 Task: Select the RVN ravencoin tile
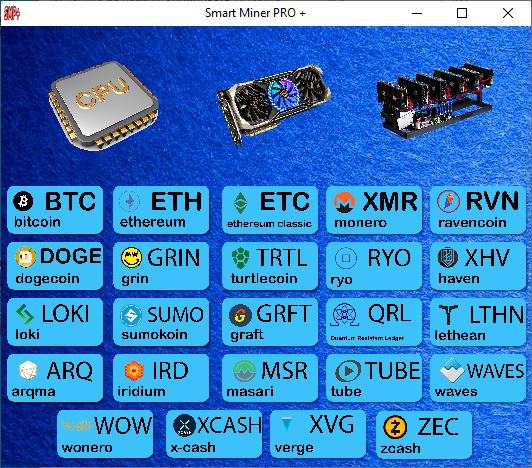pyautogui.click(x=478, y=210)
